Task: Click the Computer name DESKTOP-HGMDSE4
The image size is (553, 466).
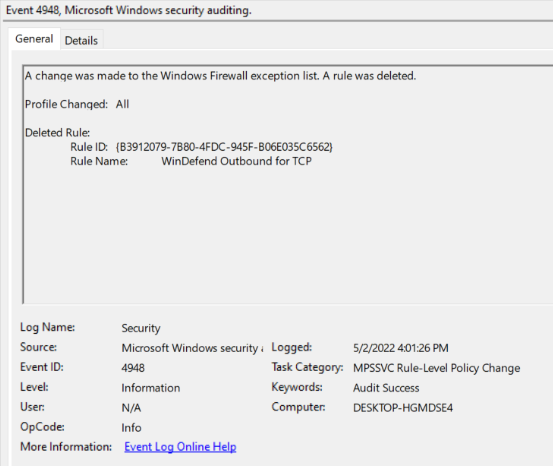Action: click(x=403, y=408)
